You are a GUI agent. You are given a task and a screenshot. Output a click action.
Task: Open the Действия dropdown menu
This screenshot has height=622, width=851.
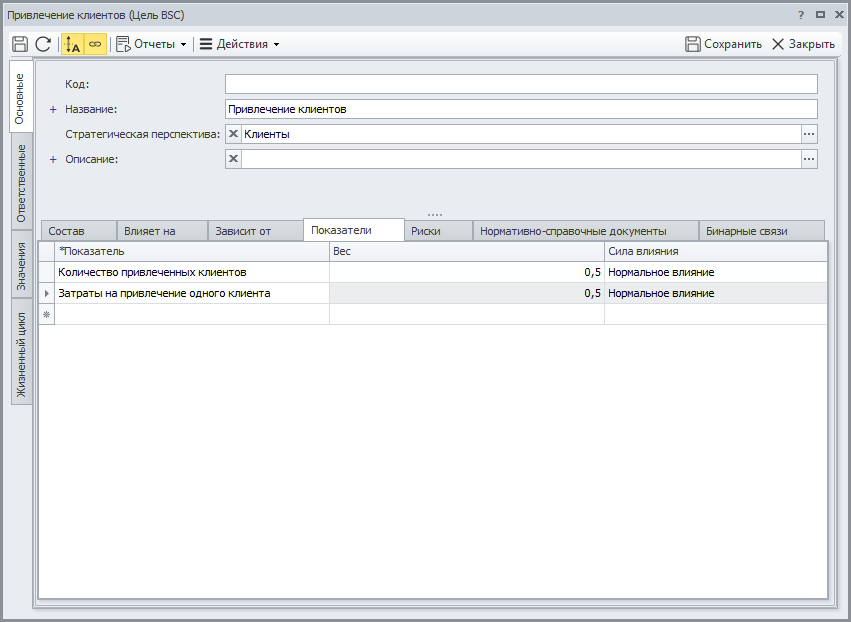239,44
